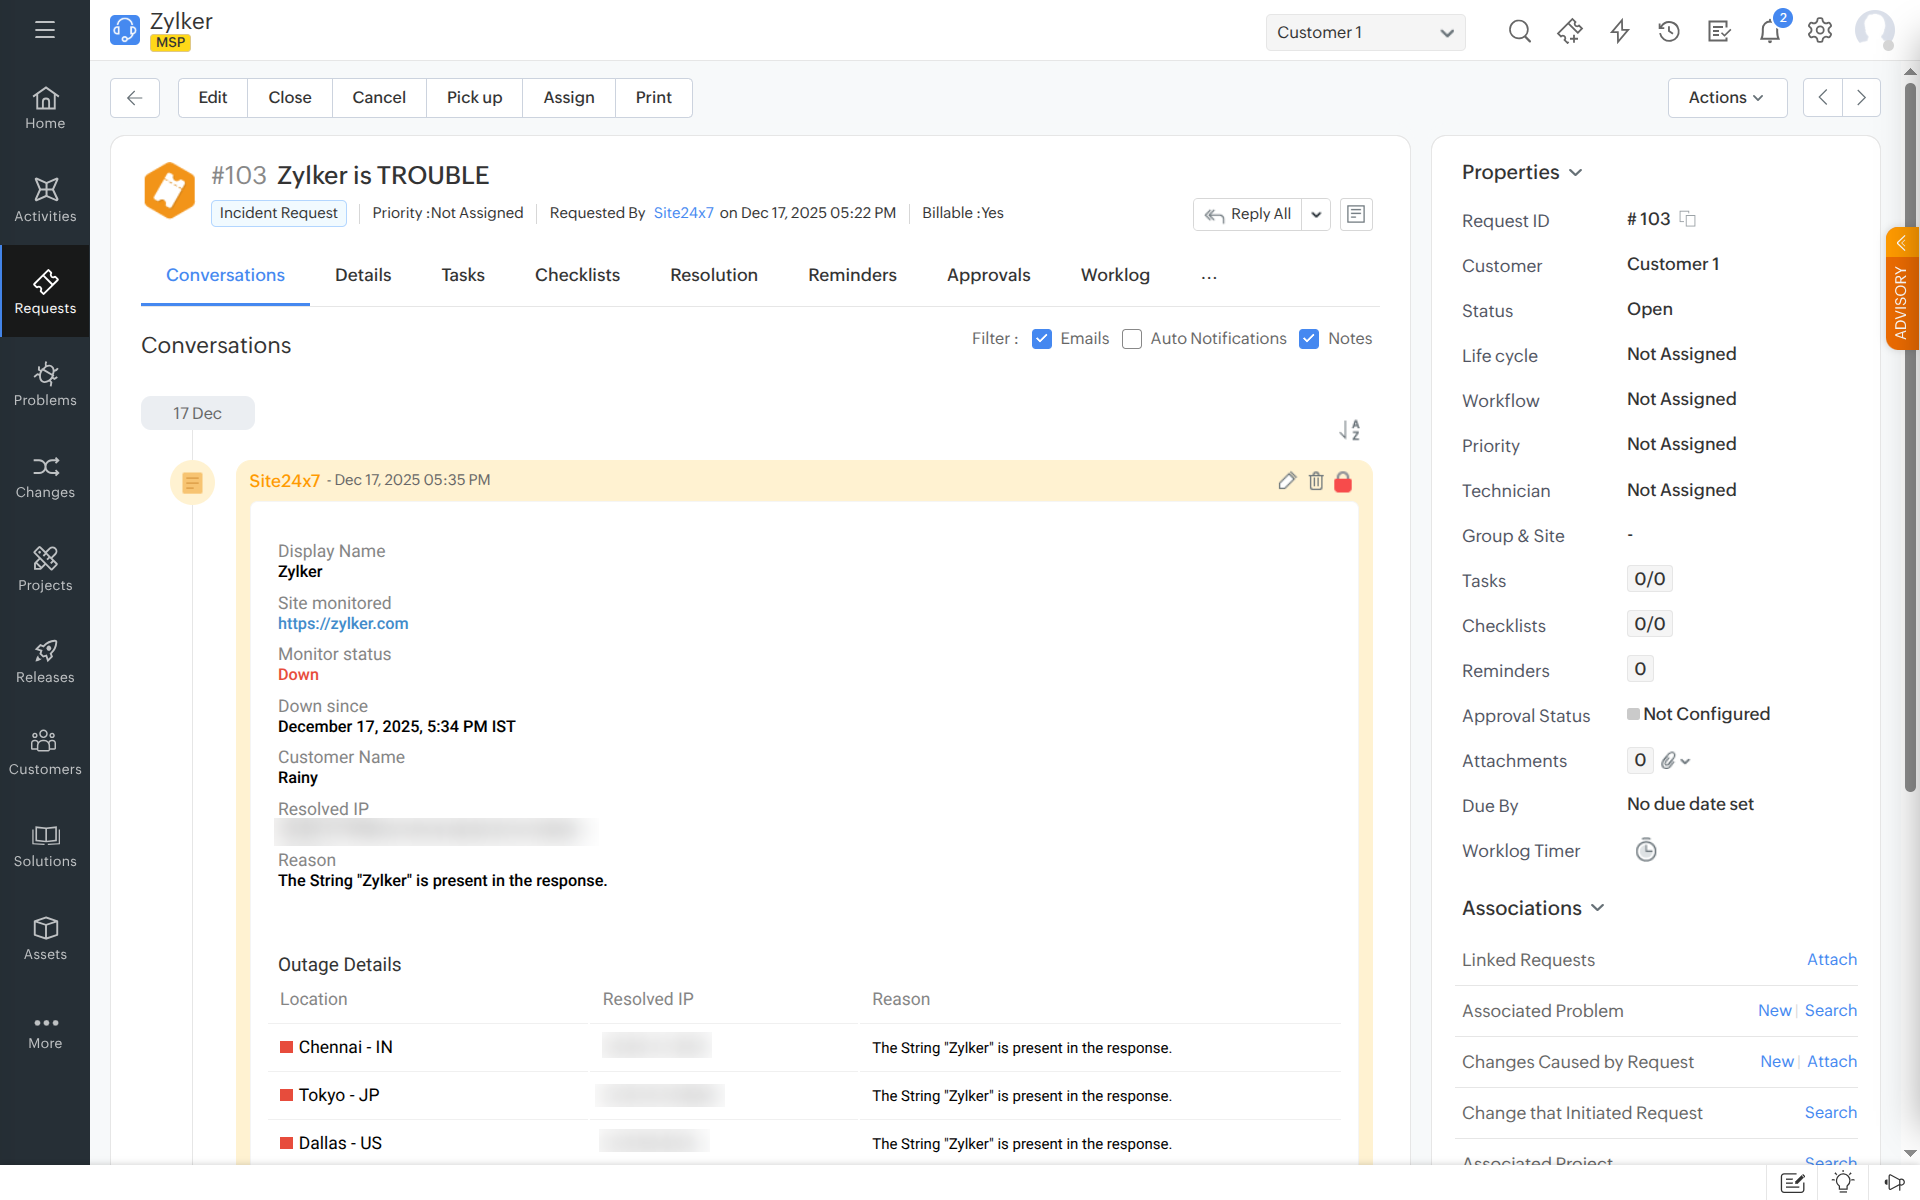The image size is (1920, 1200).
Task: Click the red lock icon on note
Action: point(1343,482)
